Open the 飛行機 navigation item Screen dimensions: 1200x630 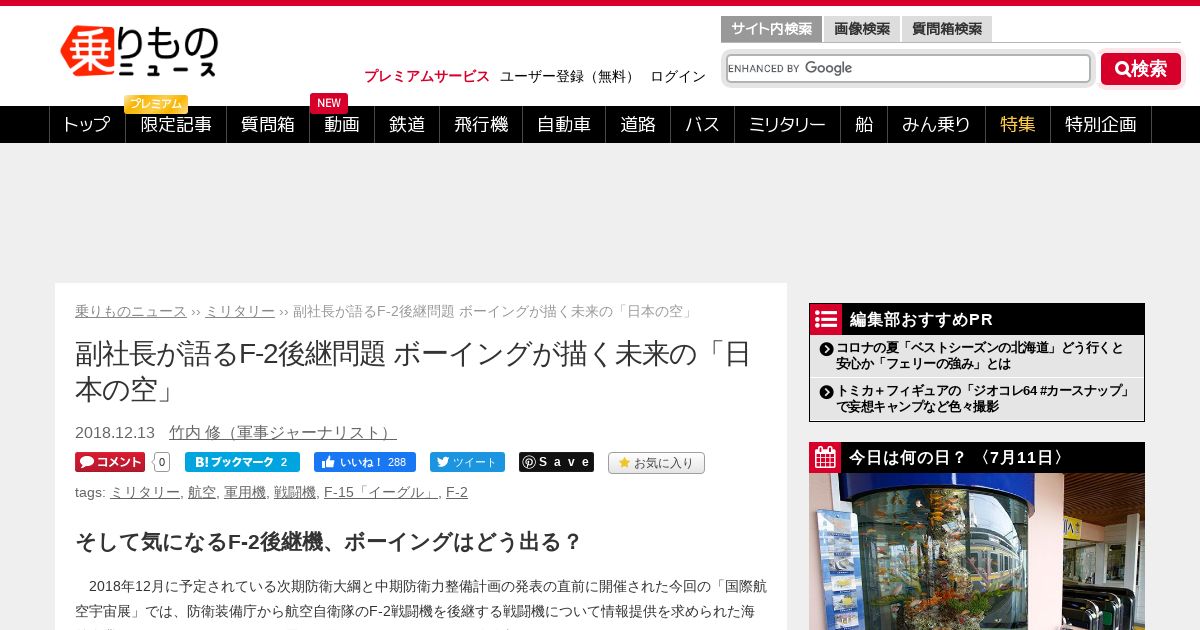point(481,125)
